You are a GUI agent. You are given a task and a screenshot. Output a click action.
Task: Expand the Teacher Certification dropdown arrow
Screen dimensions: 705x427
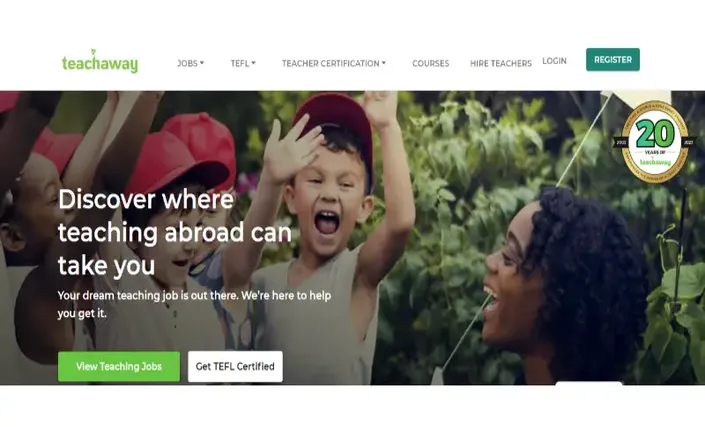pyautogui.click(x=384, y=63)
